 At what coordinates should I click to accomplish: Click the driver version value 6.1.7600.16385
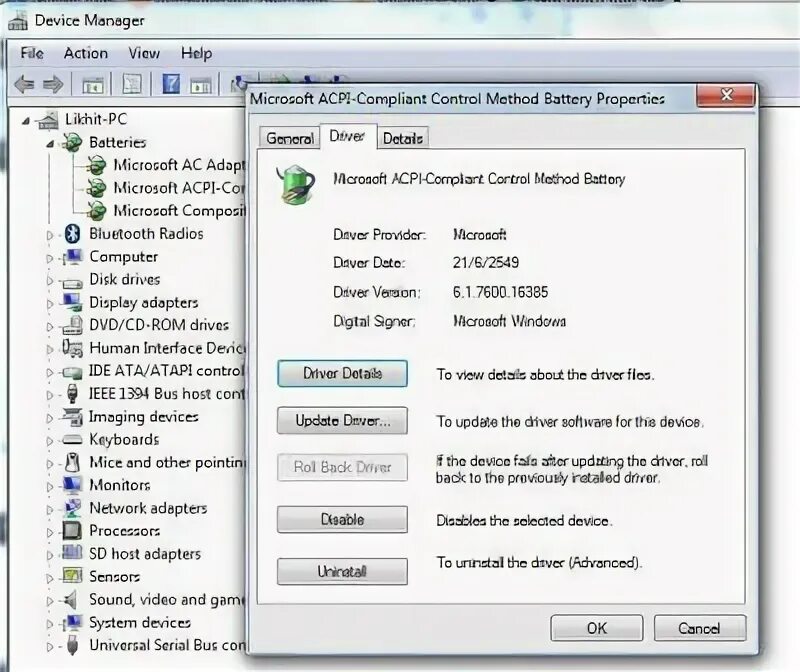[501, 292]
